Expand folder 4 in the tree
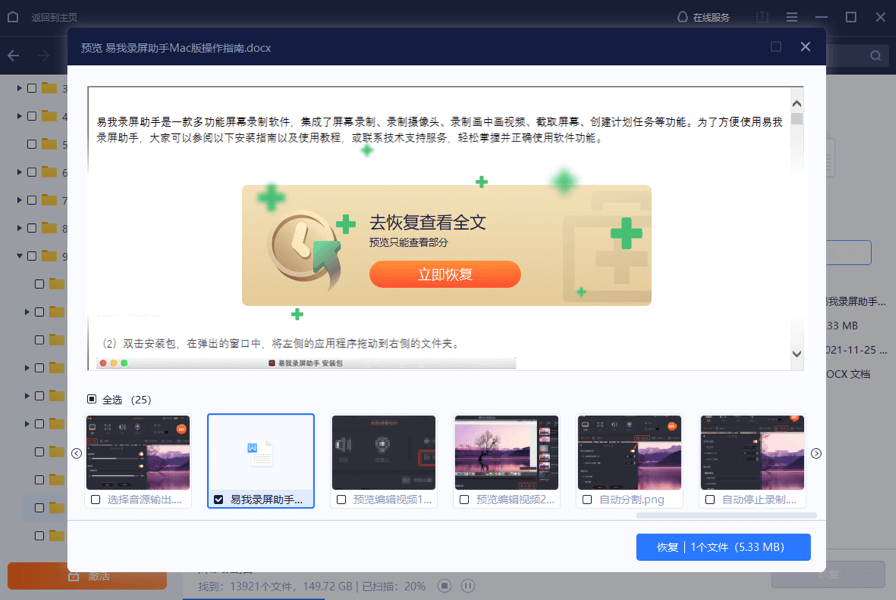896x600 pixels. coord(19,116)
